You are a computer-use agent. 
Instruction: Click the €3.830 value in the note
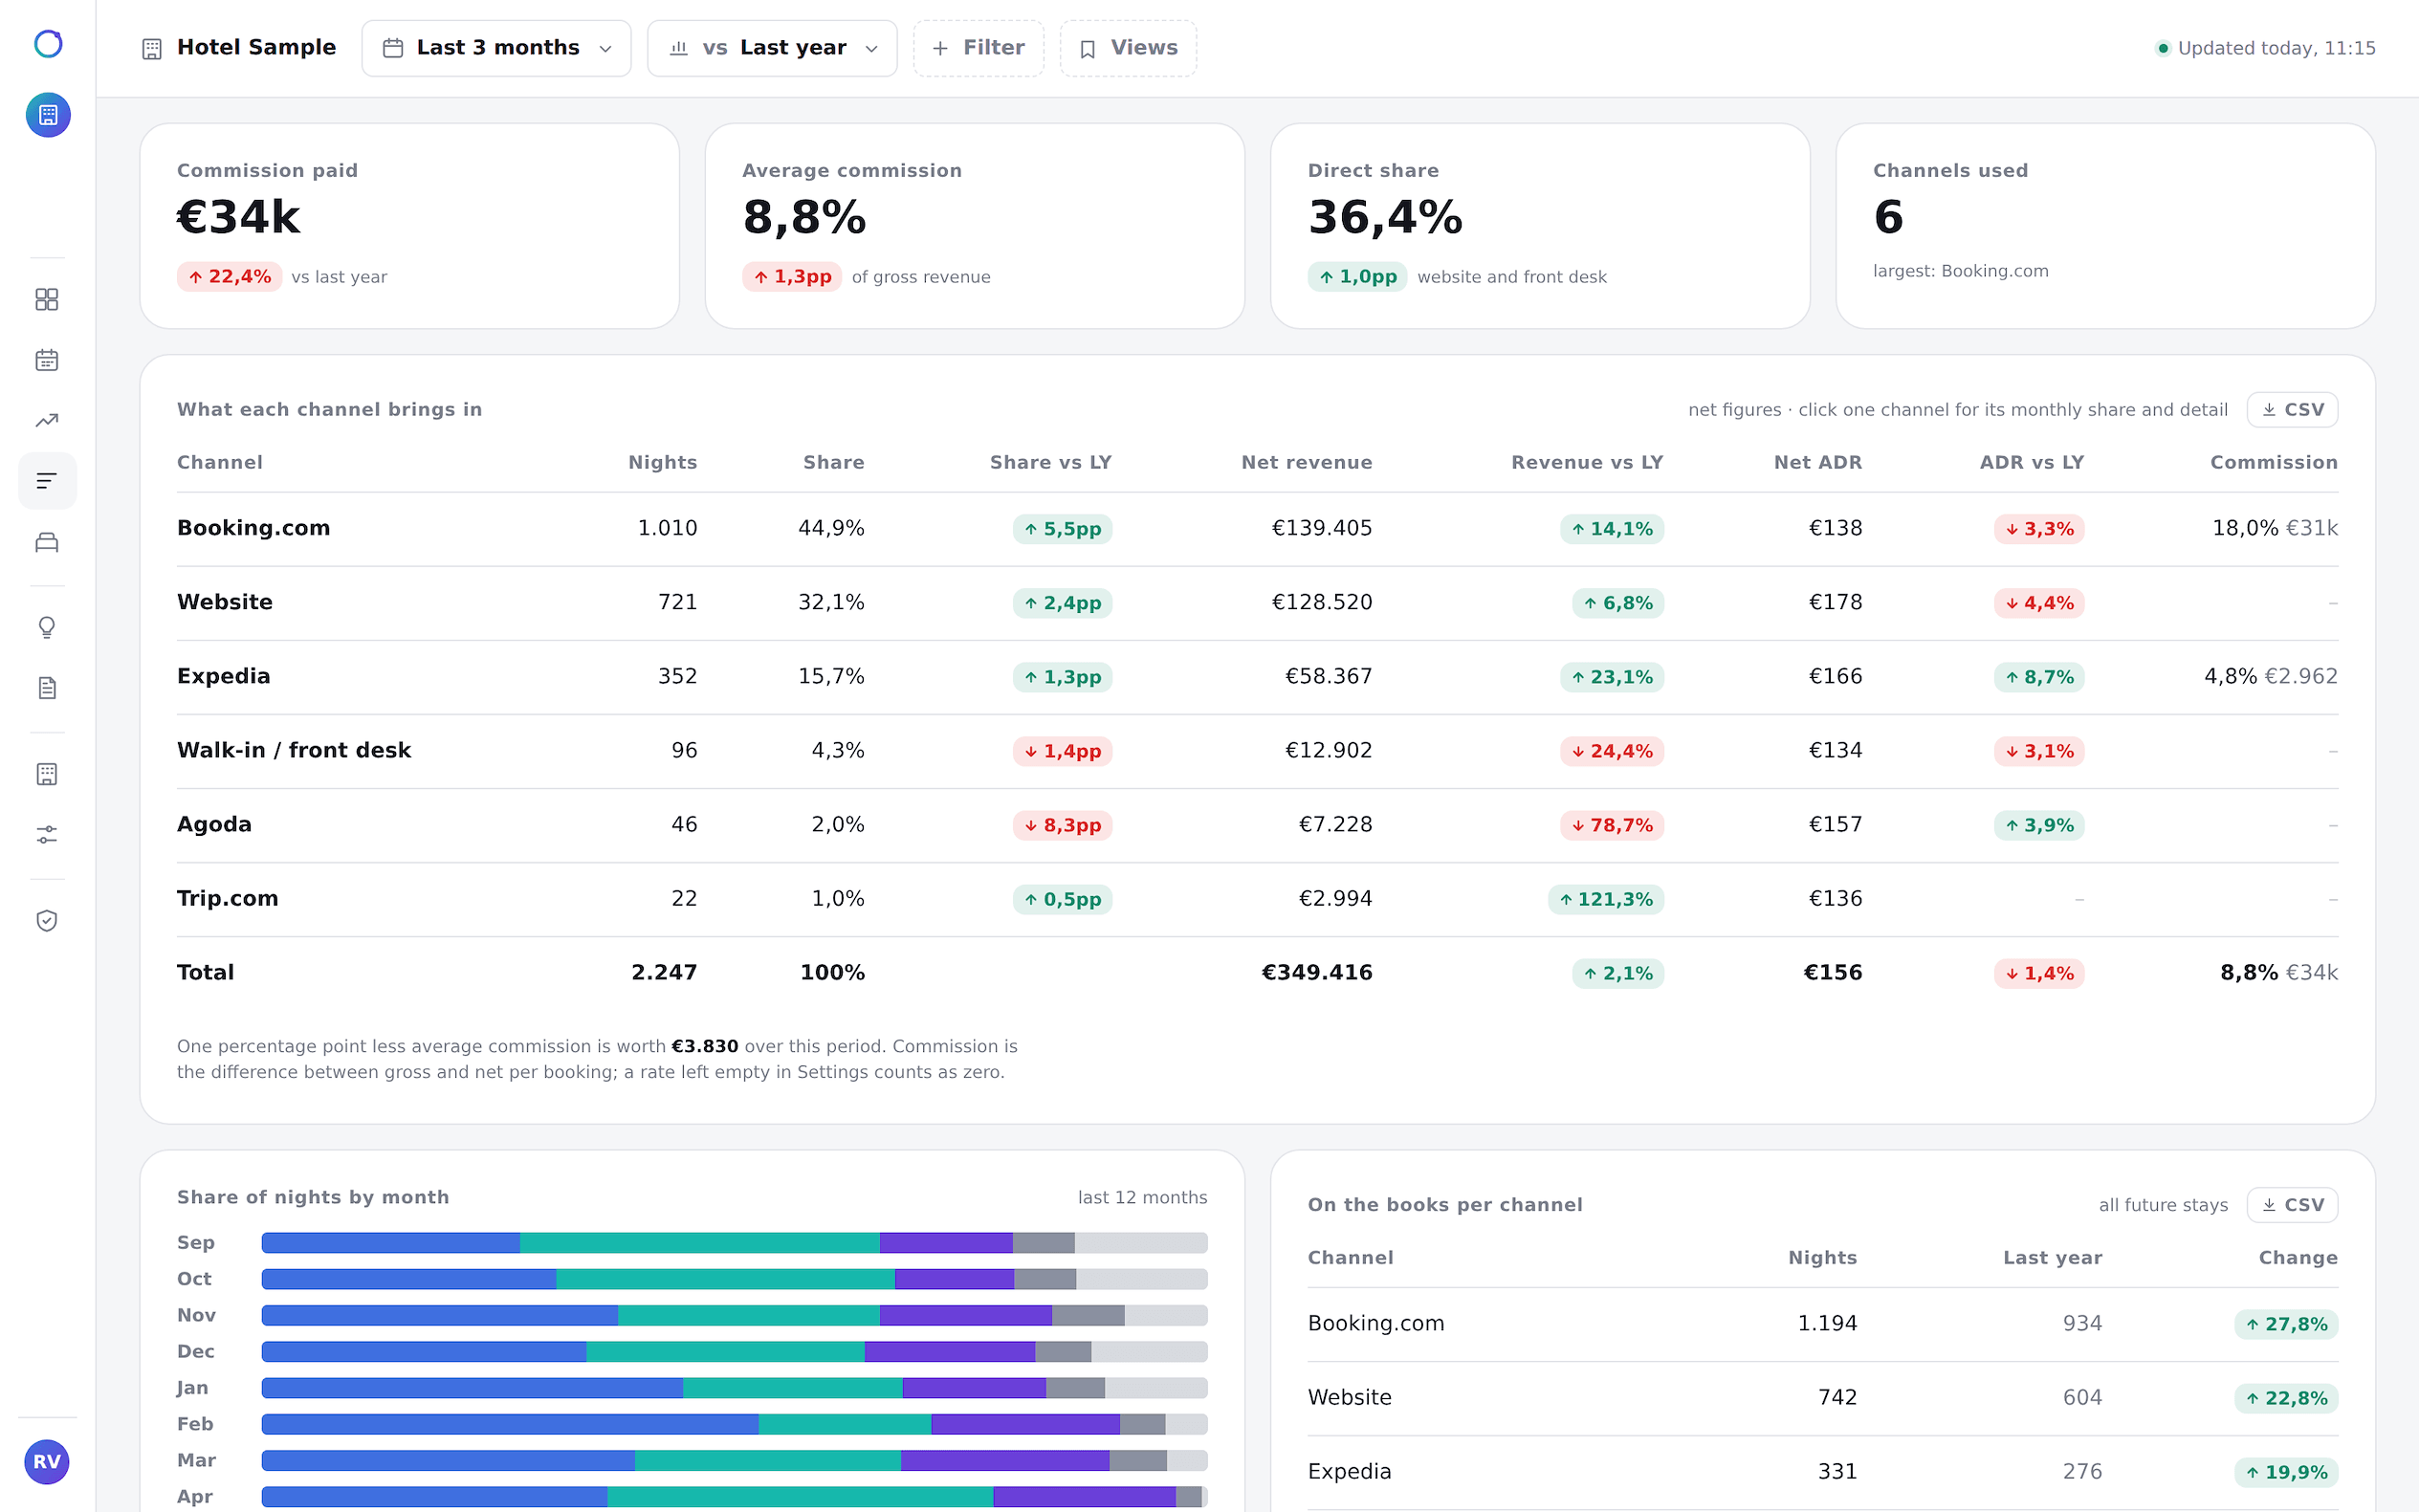[704, 1046]
